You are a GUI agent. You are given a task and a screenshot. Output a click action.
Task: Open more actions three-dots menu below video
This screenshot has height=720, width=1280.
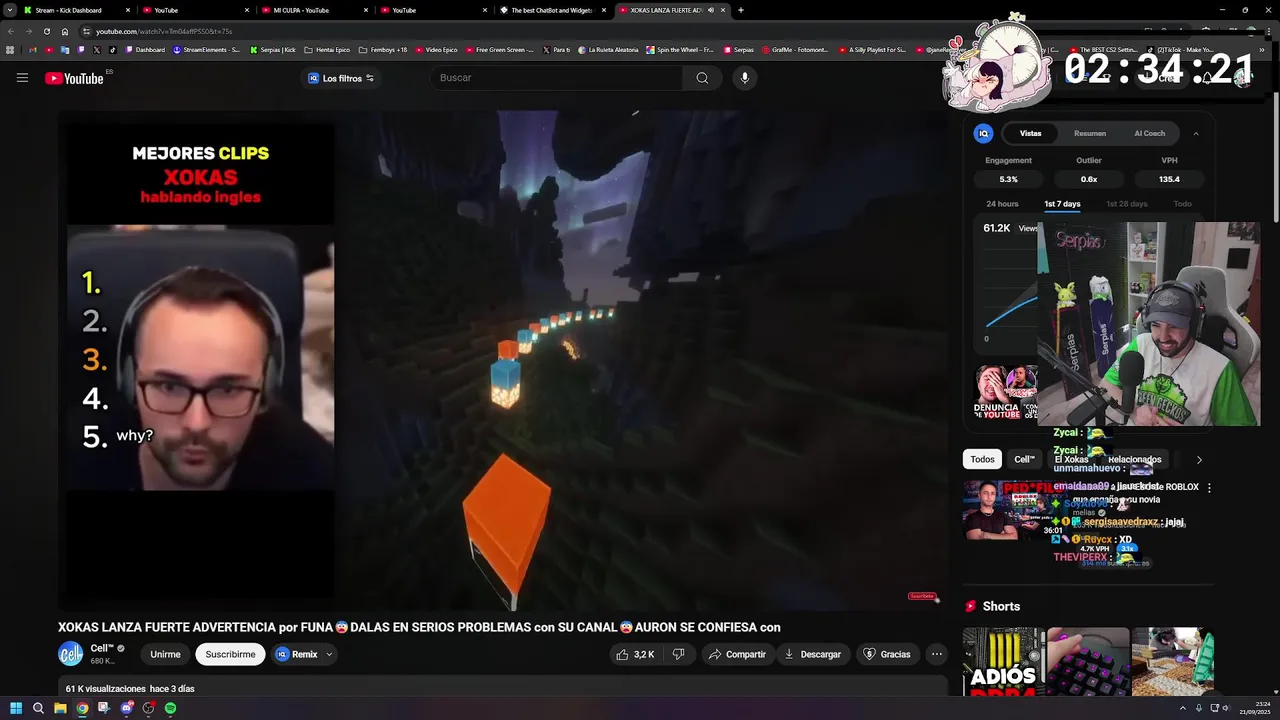[936, 654]
